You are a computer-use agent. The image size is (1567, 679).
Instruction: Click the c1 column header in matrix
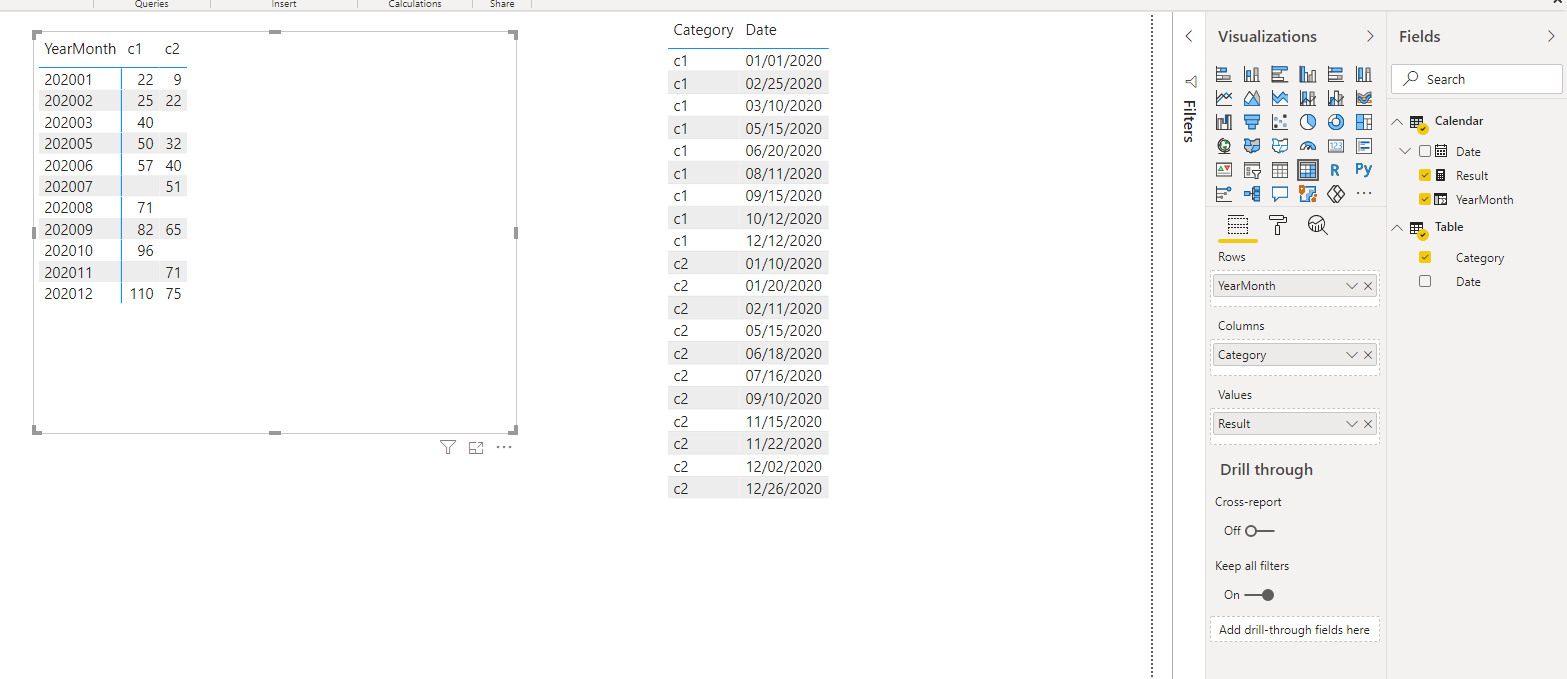135,49
